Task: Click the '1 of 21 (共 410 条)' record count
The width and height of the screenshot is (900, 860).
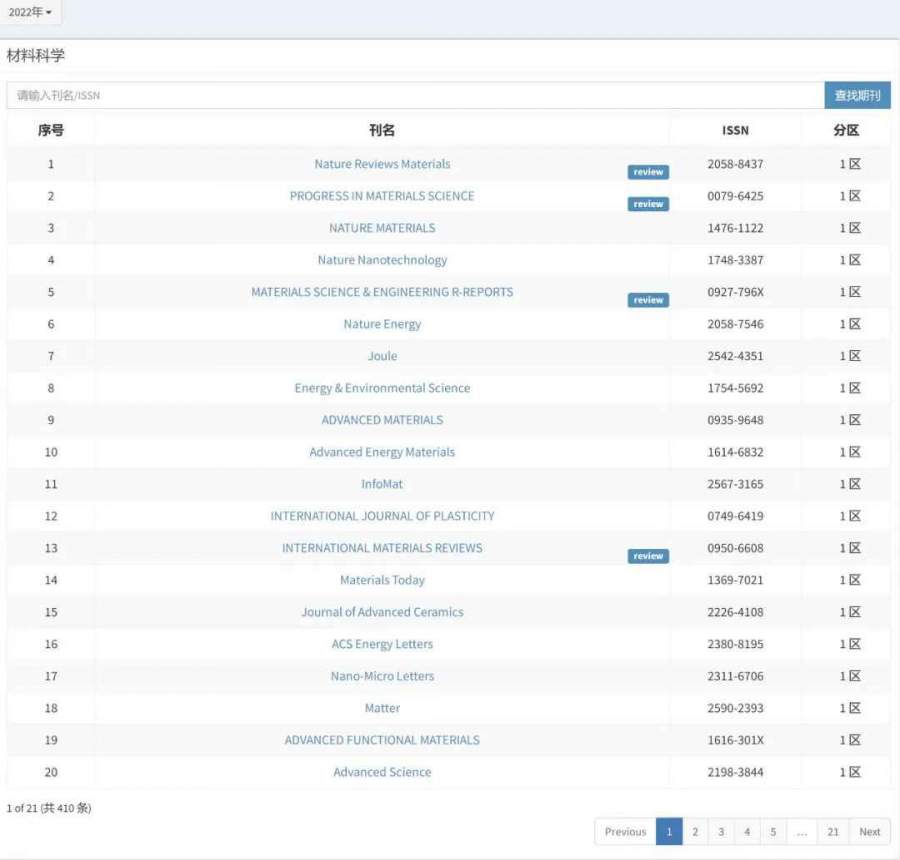Action: 49,808
